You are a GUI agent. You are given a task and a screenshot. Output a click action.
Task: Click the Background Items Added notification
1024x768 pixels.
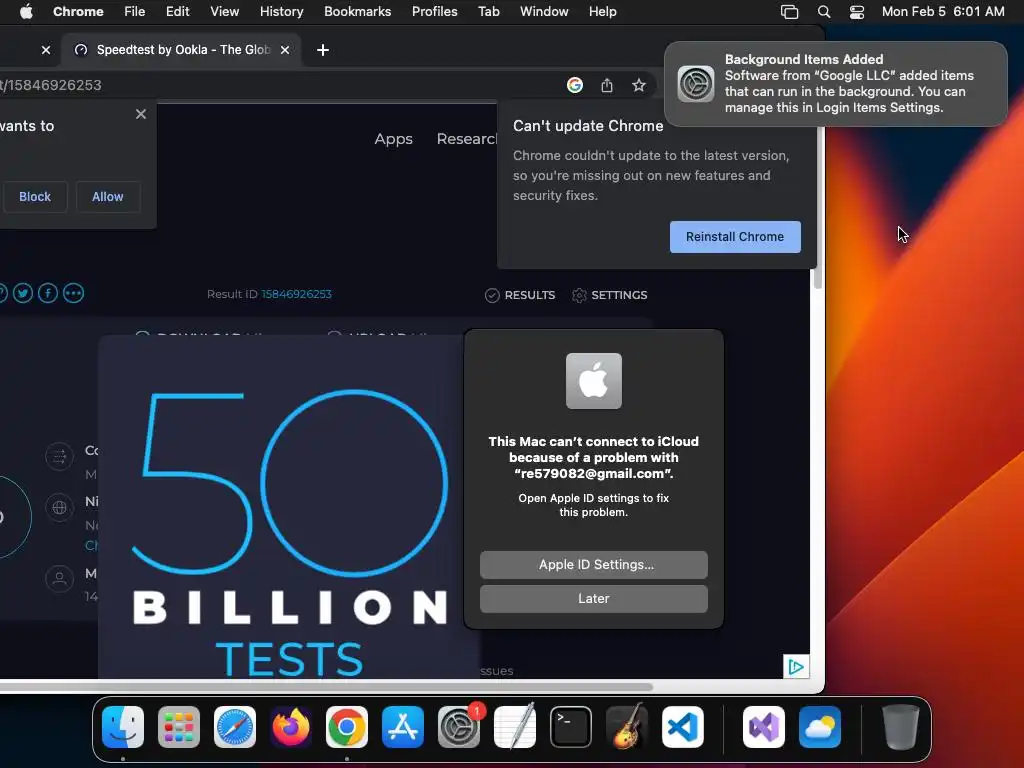coord(836,84)
